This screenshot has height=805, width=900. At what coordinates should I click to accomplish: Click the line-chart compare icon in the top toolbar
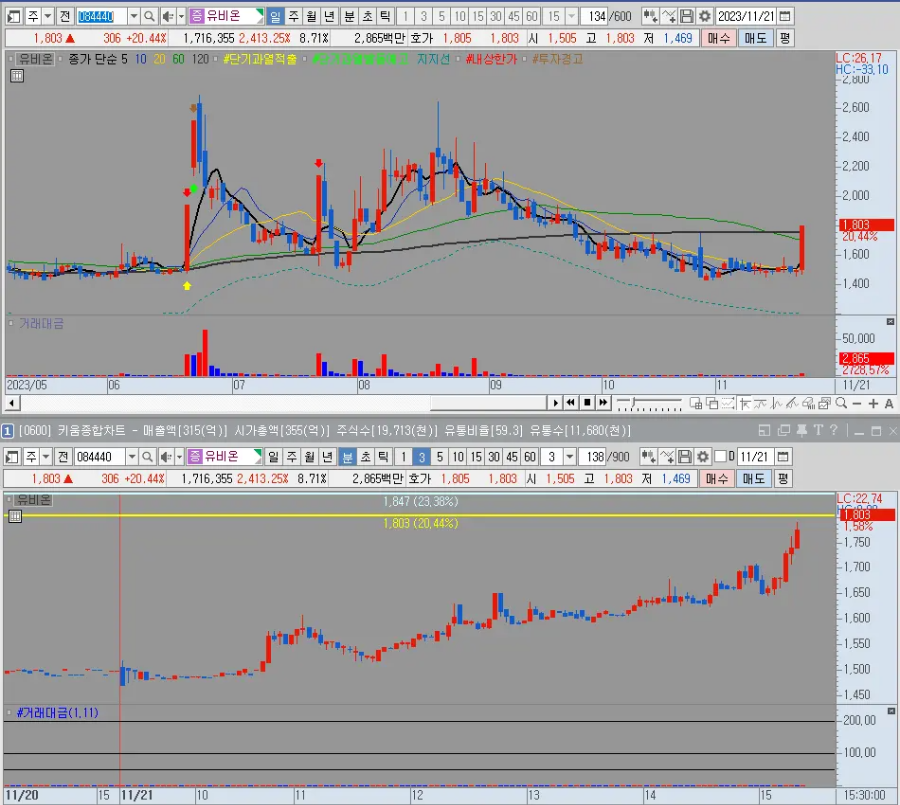[x=669, y=16]
